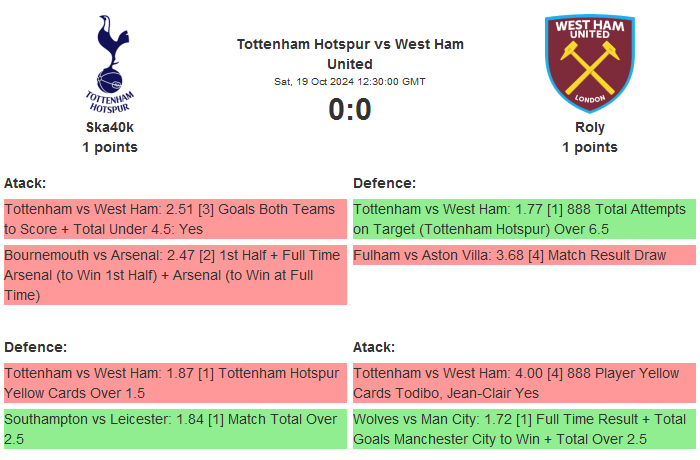Screen dimensions: 700x460
Task: Open the Ska40k player name
Action: pyautogui.click(x=110, y=127)
